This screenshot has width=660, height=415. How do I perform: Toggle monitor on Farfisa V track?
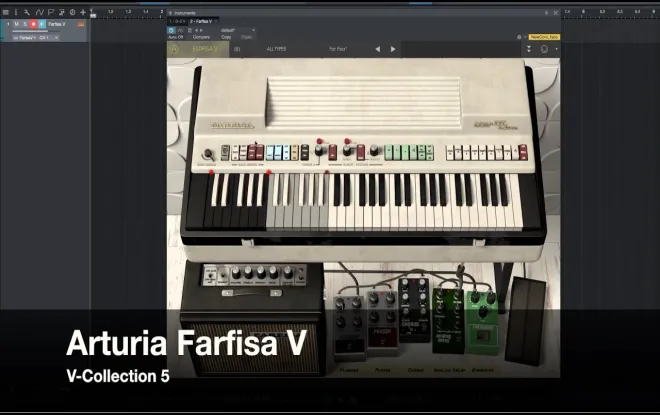(42, 24)
